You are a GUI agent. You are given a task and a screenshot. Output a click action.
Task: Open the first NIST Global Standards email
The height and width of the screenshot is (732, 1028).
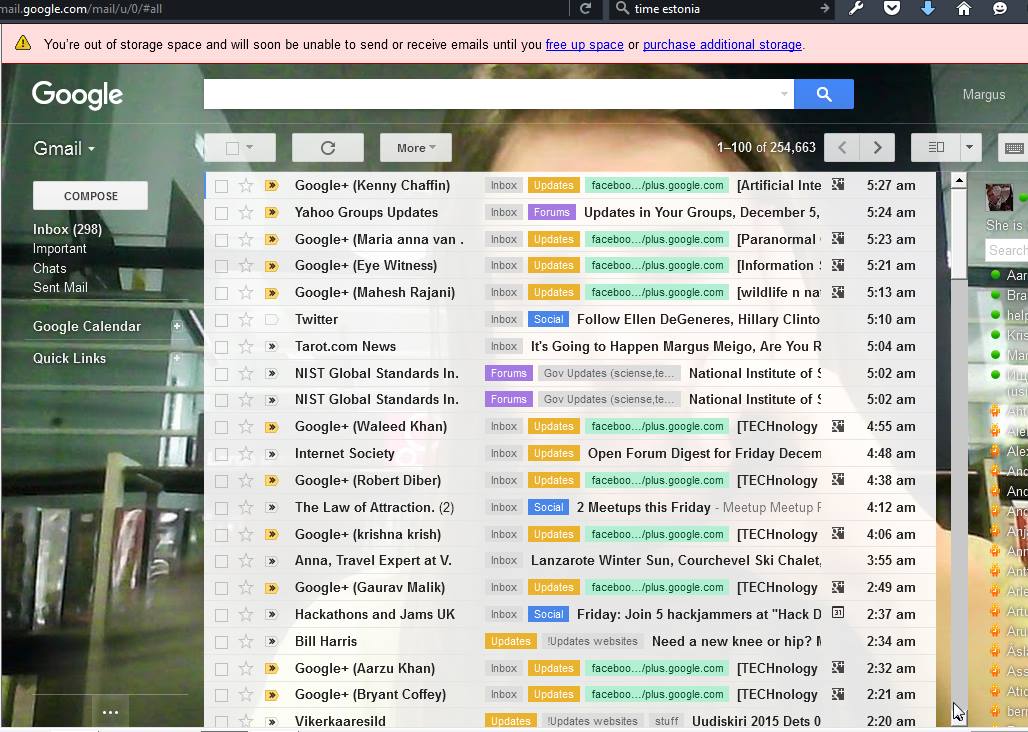pos(570,374)
